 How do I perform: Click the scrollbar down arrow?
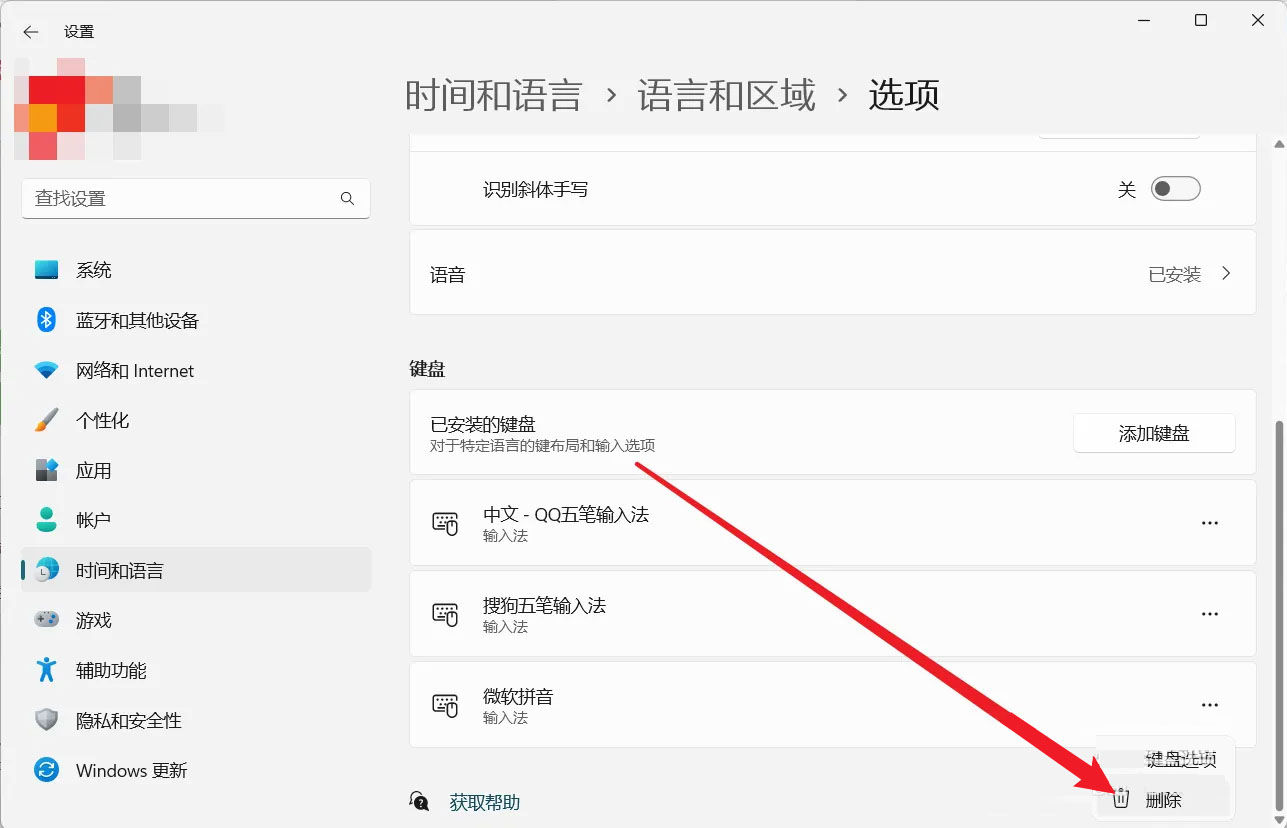1278,819
